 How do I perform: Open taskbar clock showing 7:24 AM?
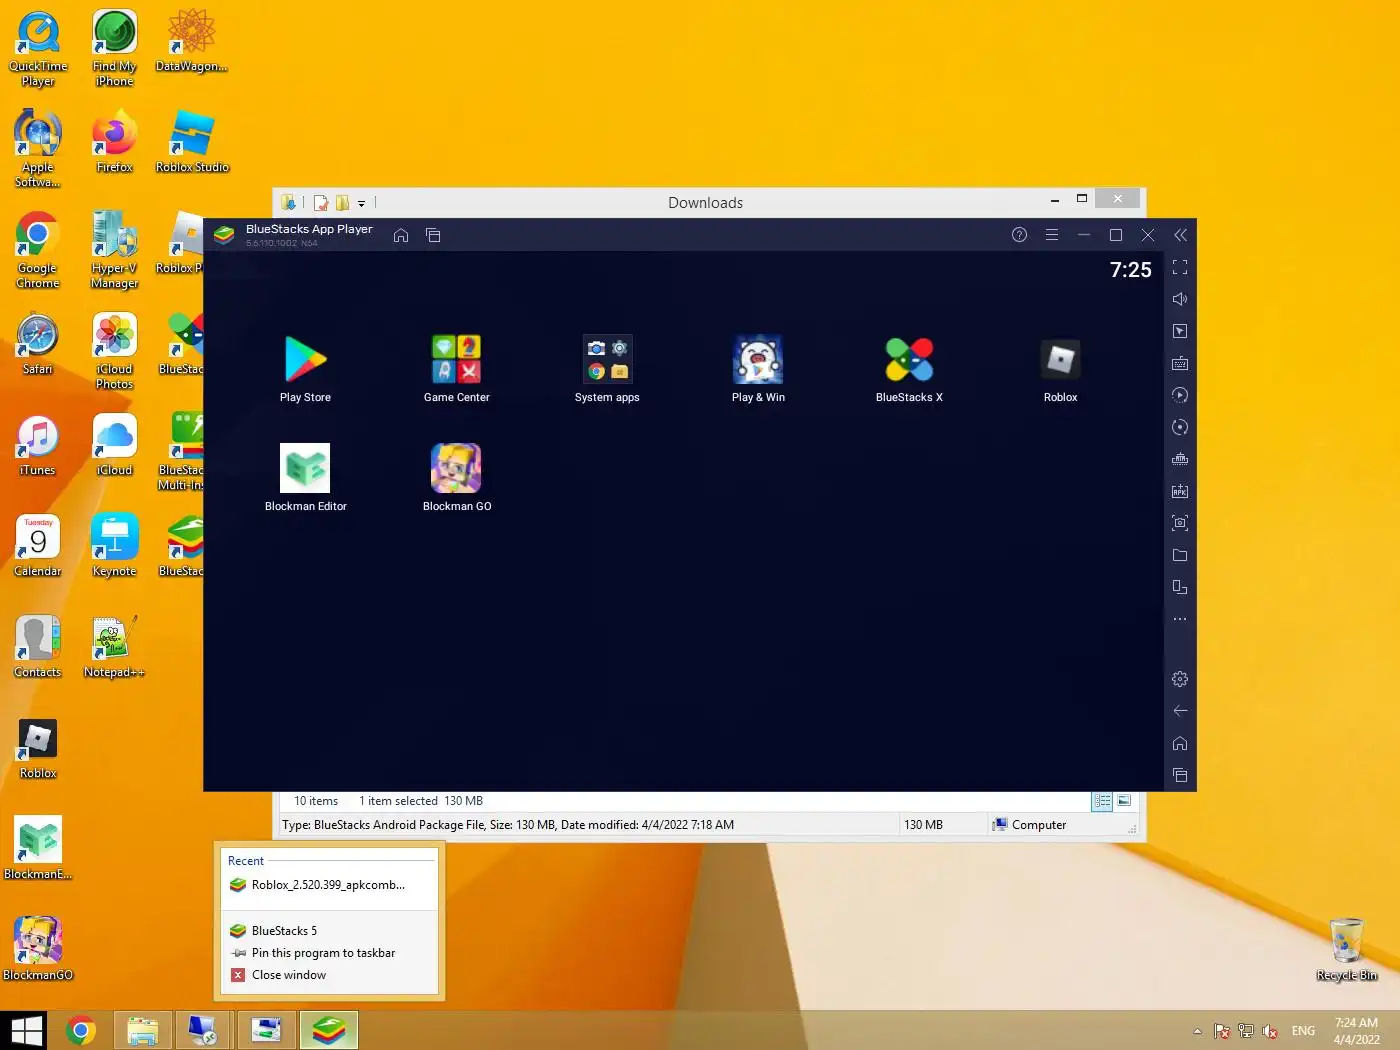pos(1356,1031)
